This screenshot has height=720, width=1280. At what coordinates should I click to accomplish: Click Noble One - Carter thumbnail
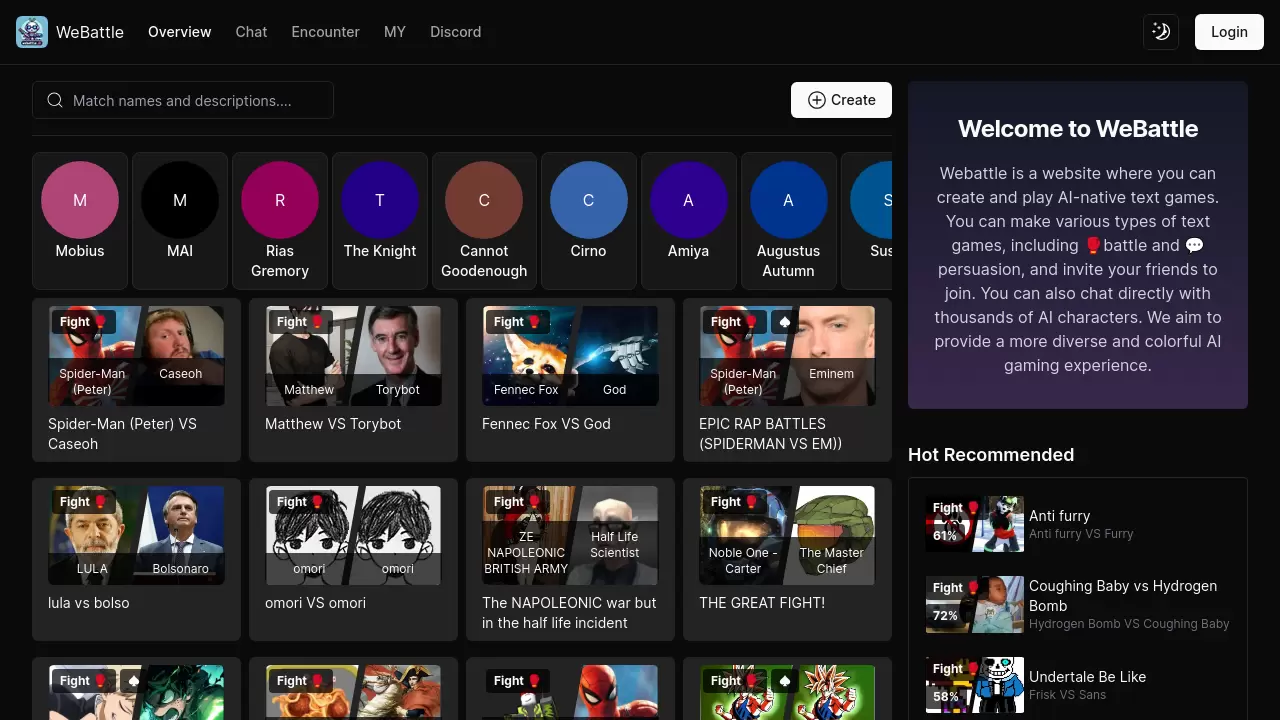tap(742, 535)
